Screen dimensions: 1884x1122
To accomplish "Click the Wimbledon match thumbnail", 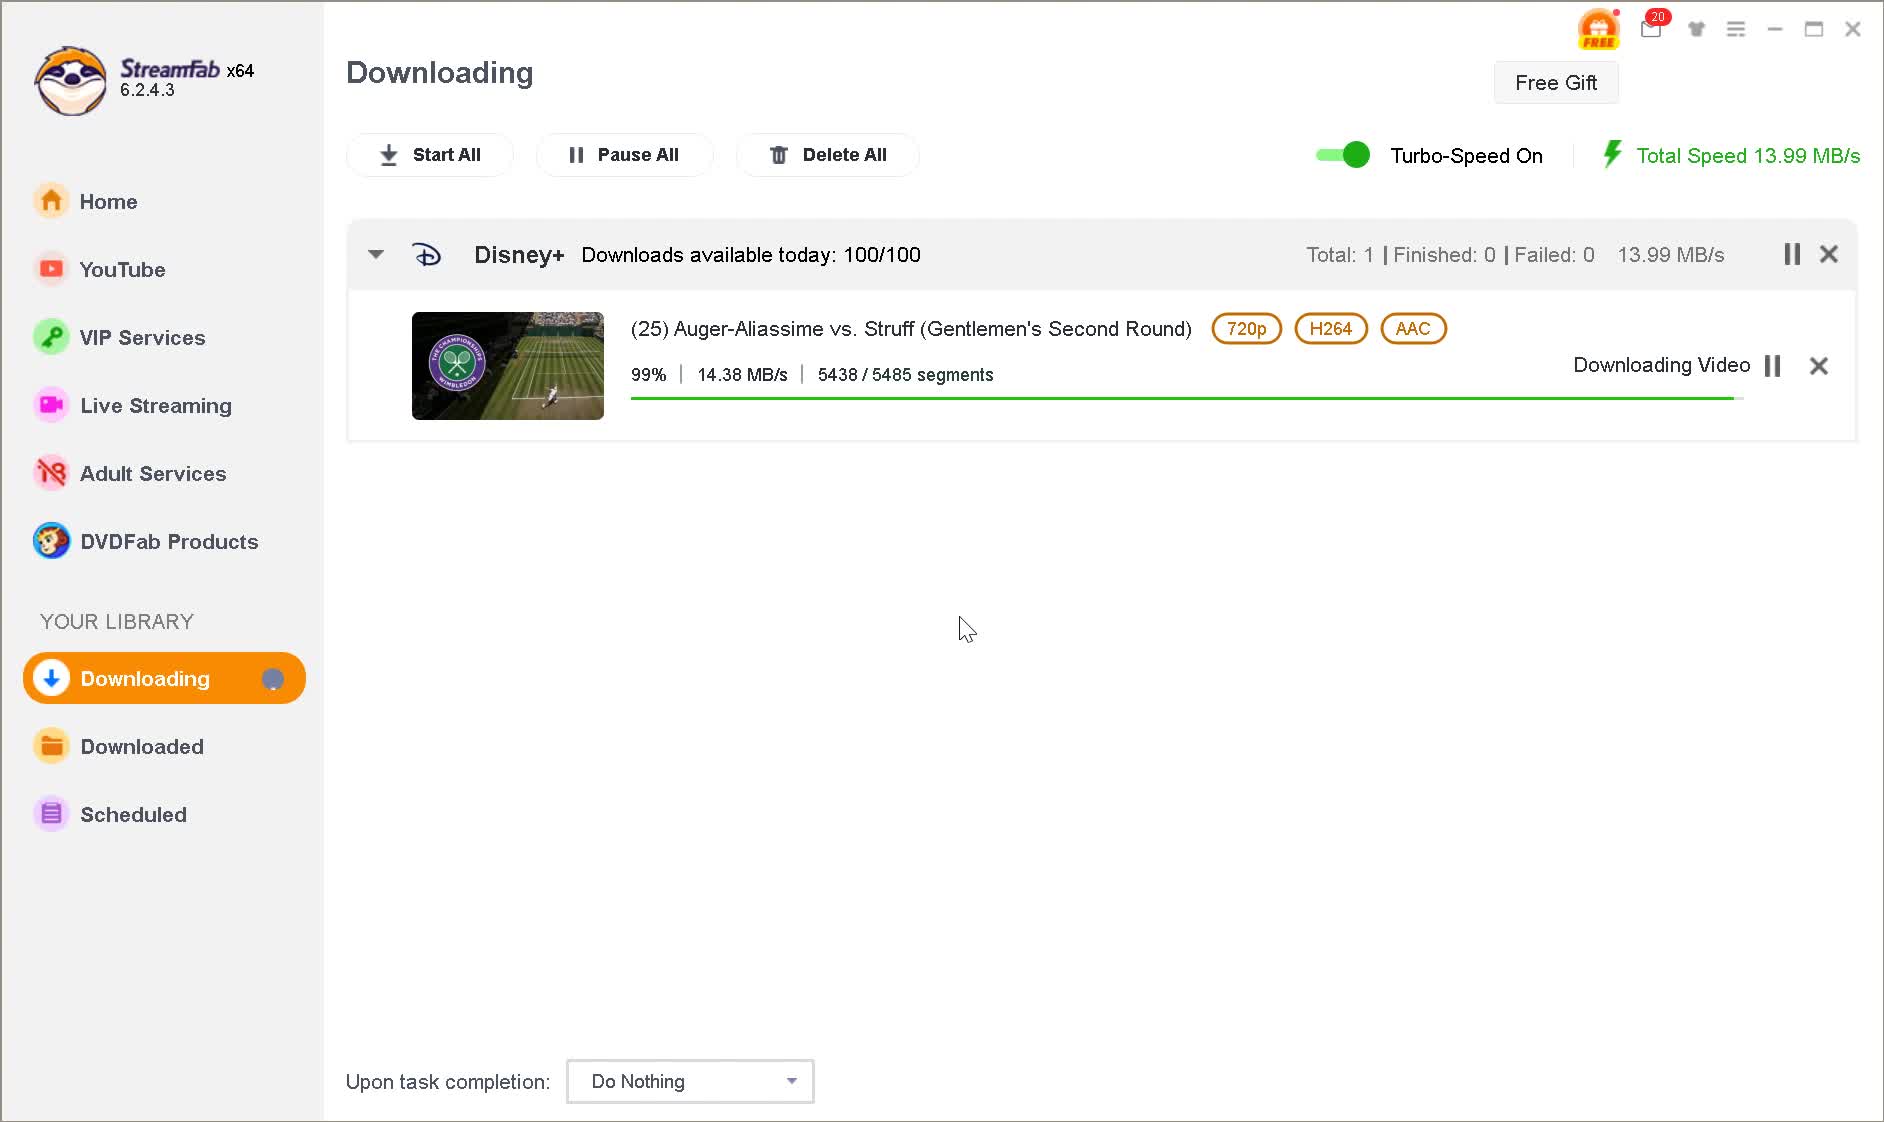I will click(508, 366).
